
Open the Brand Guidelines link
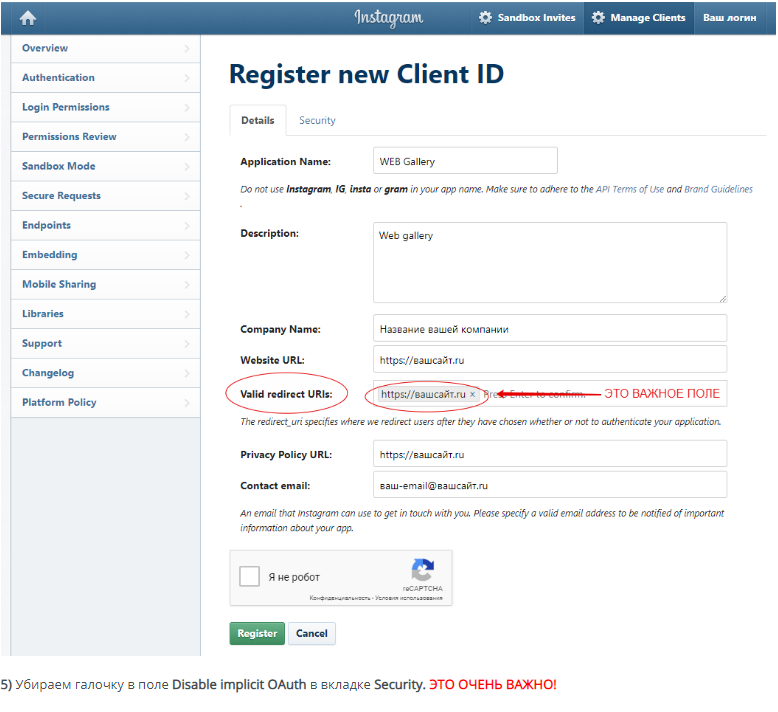pos(718,189)
